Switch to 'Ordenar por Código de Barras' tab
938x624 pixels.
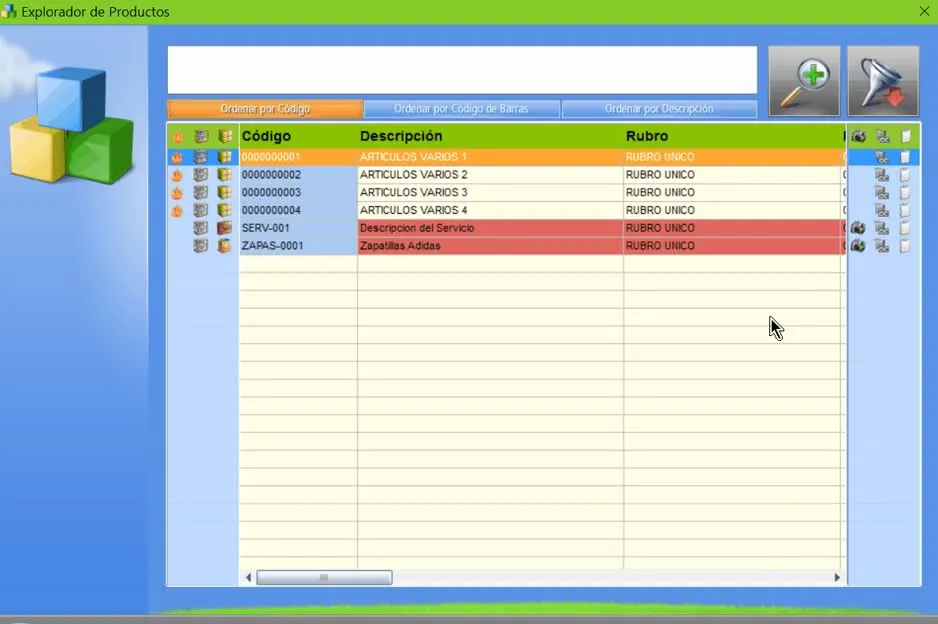tap(461, 109)
